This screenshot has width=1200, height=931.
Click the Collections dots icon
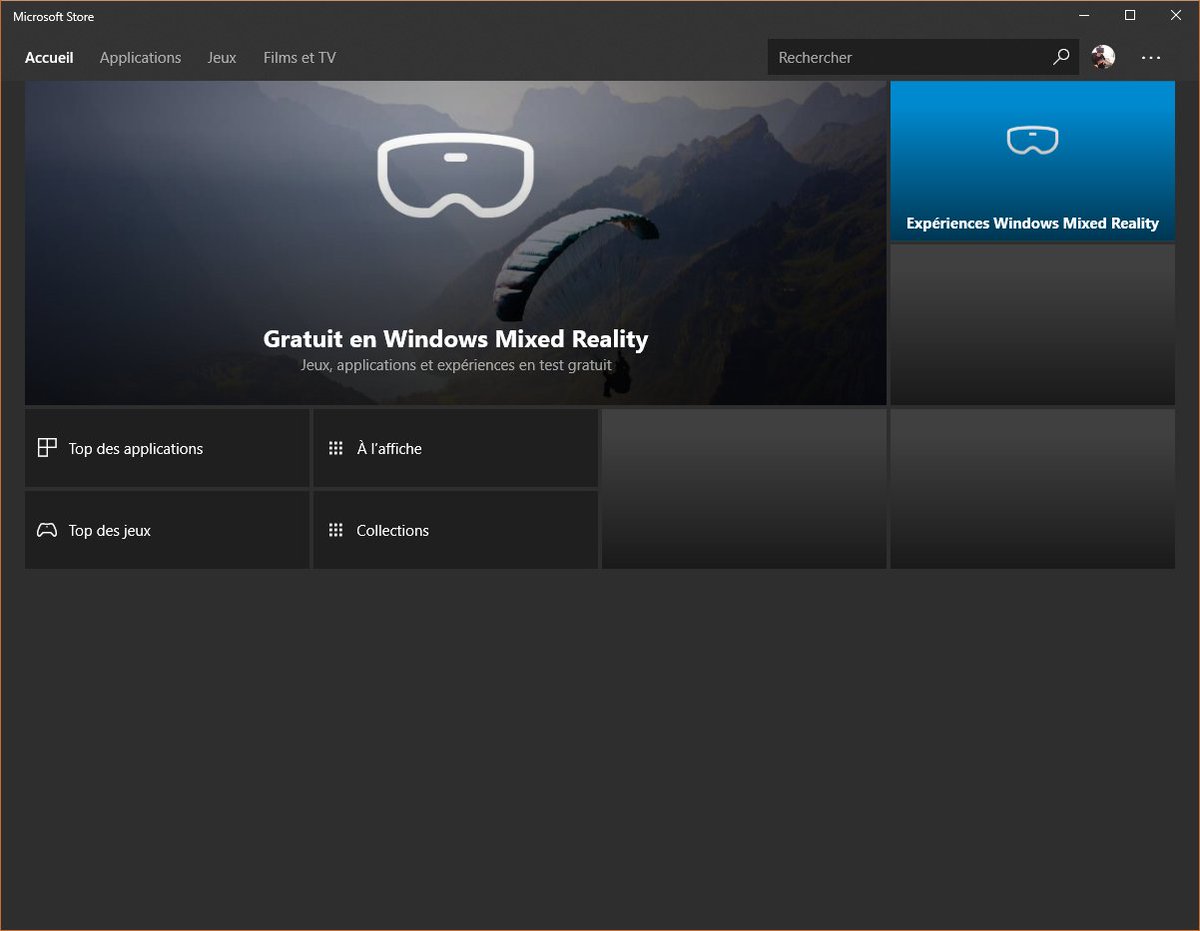tap(336, 530)
